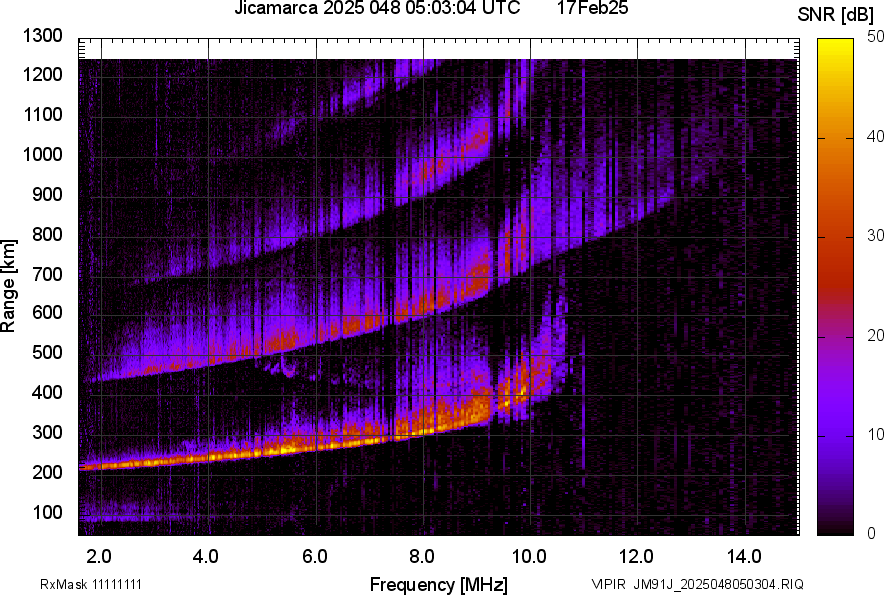Screen dimensions: 884x595
Task: Select the 8.0 frequency axis tick label
Action: pos(421,555)
